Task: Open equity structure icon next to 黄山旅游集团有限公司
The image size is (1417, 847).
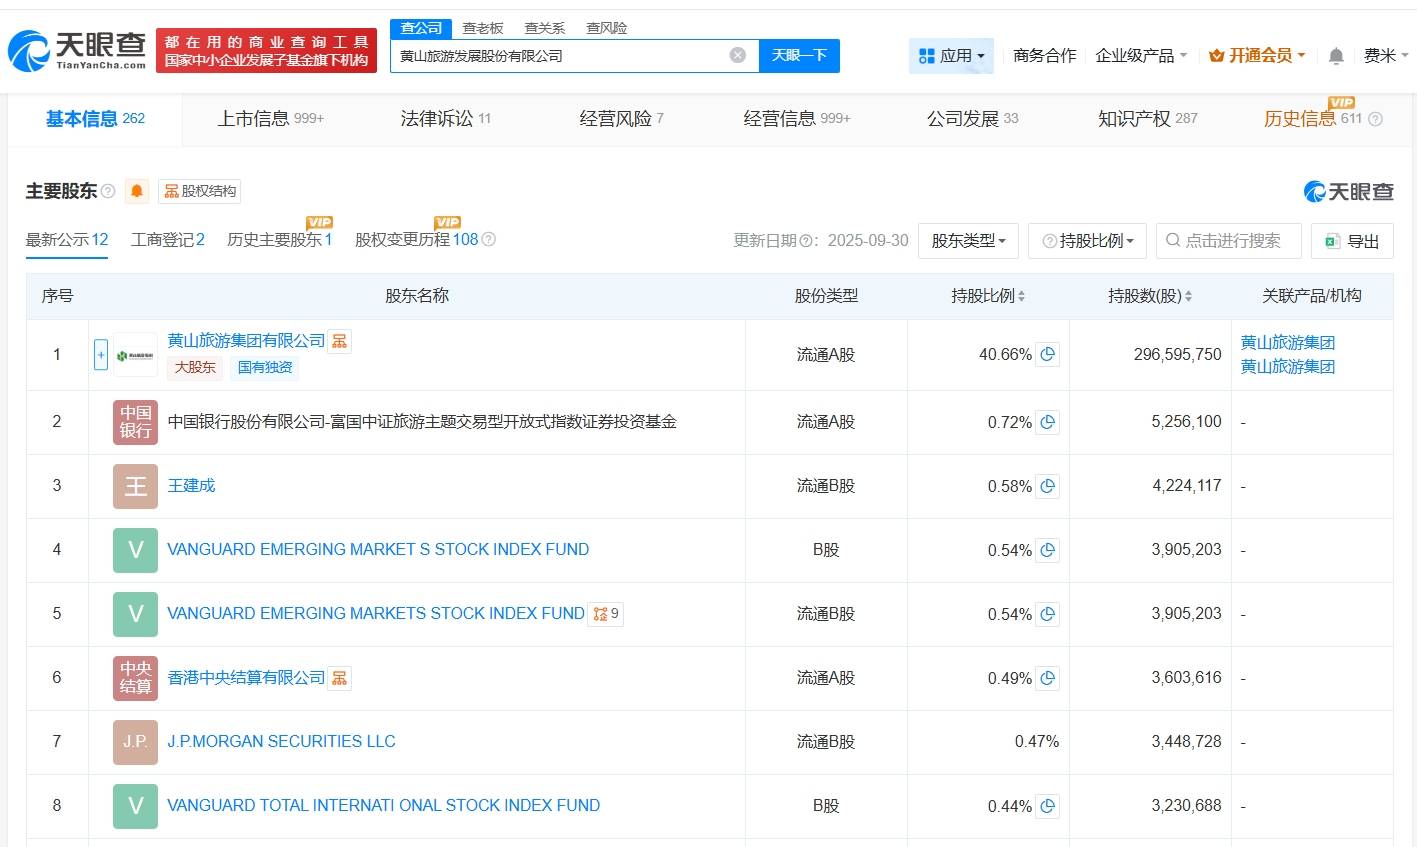Action: coord(340,341)
